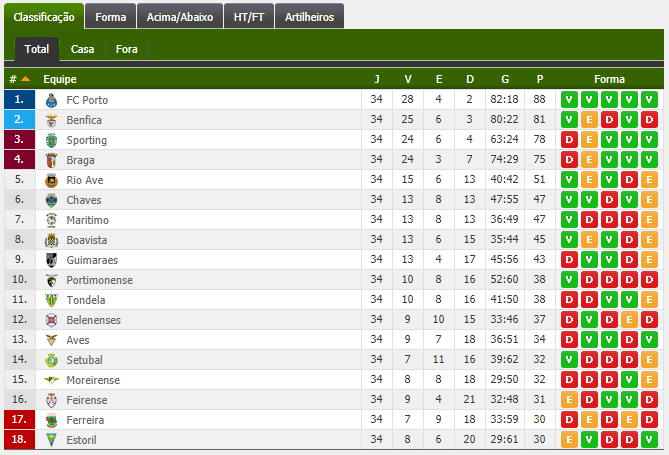Sort standings by the P points column

coord(540,79)
